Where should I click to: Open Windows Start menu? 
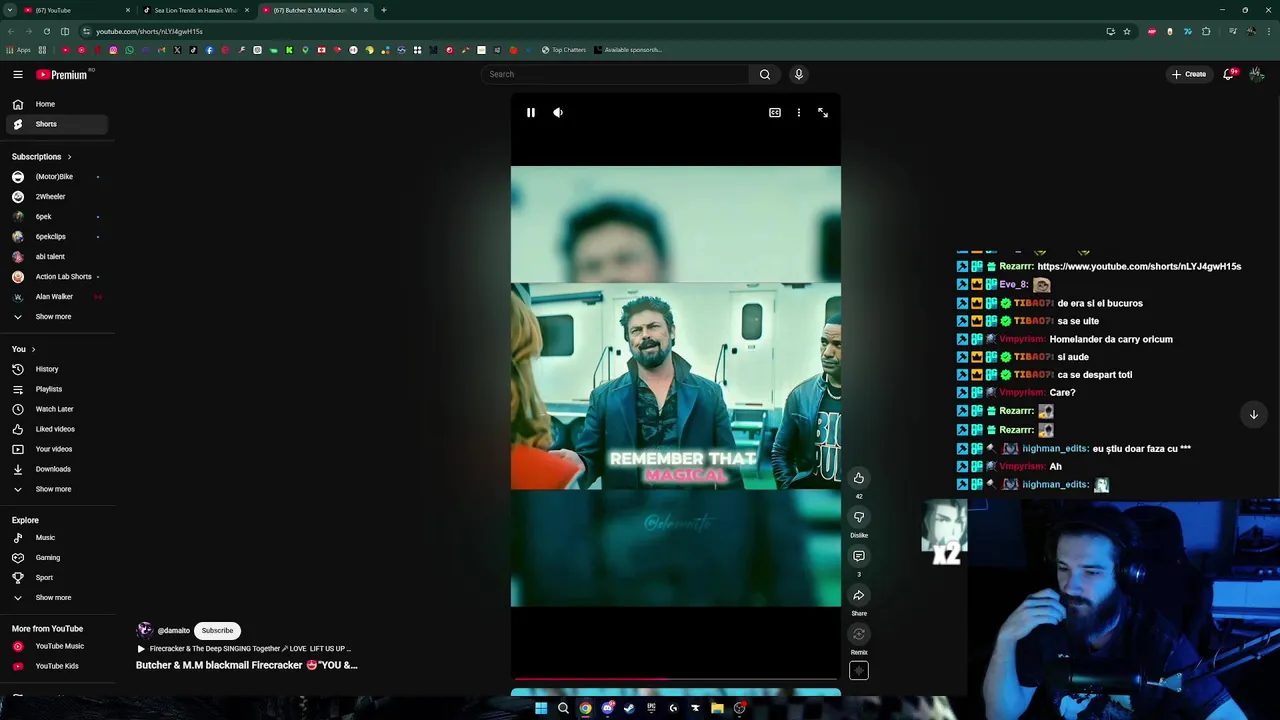(x=541, y=708)
